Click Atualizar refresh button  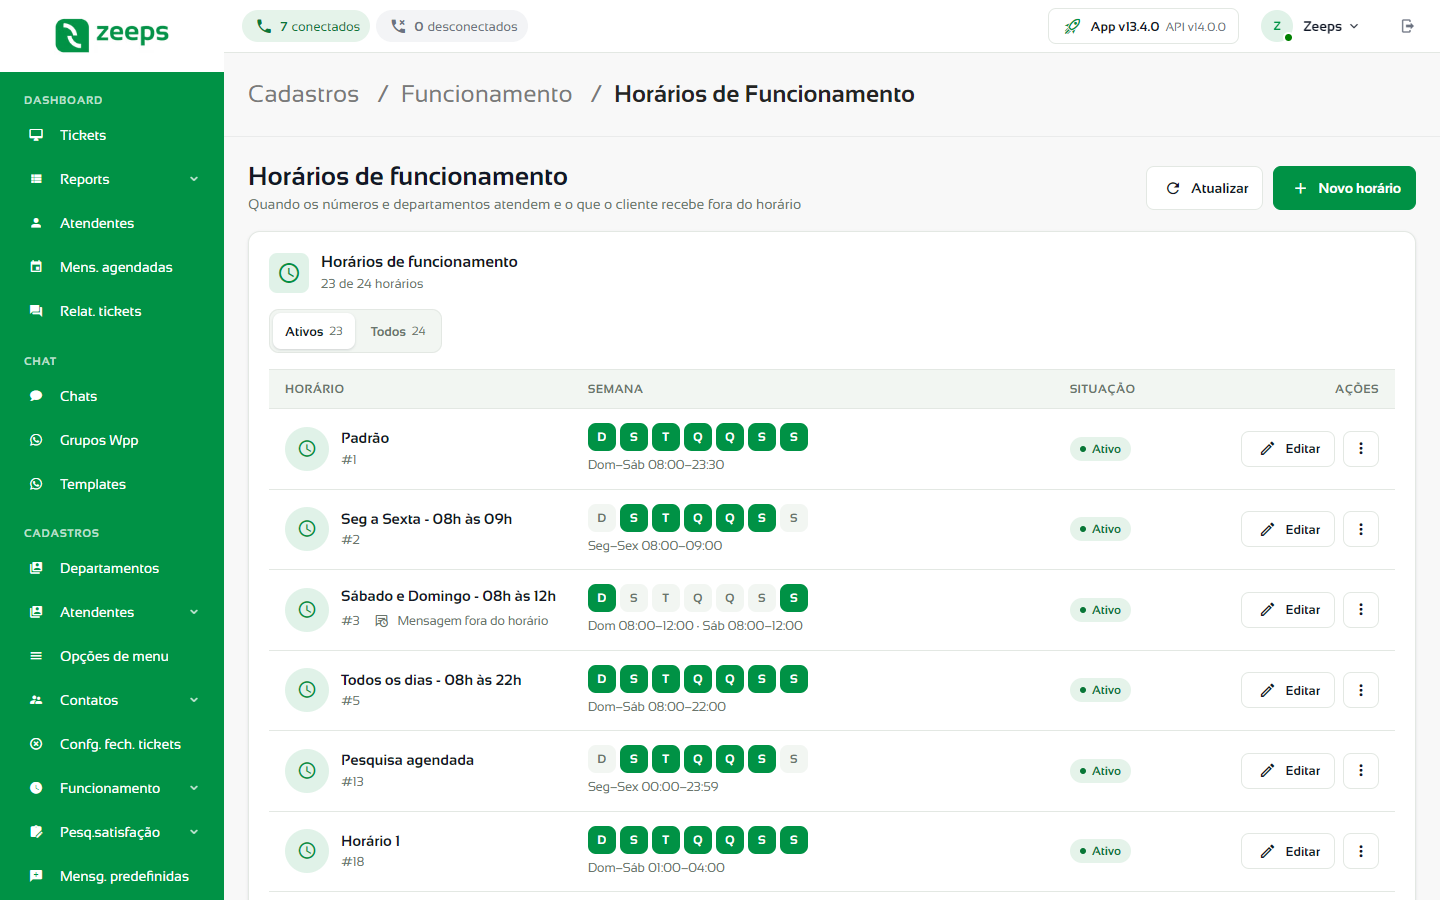(1204, 188)
